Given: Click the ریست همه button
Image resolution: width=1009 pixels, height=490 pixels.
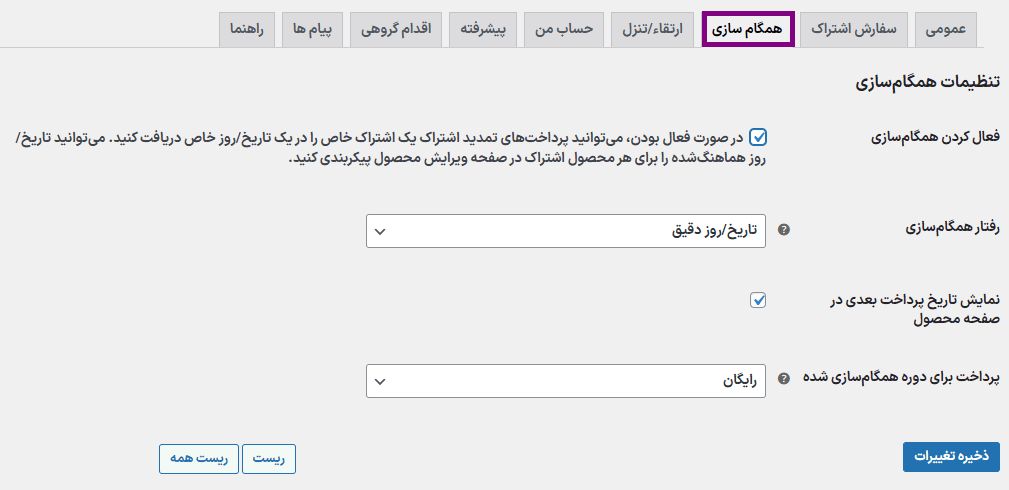Looking at the screenshot, I should (x=199, y=459).
